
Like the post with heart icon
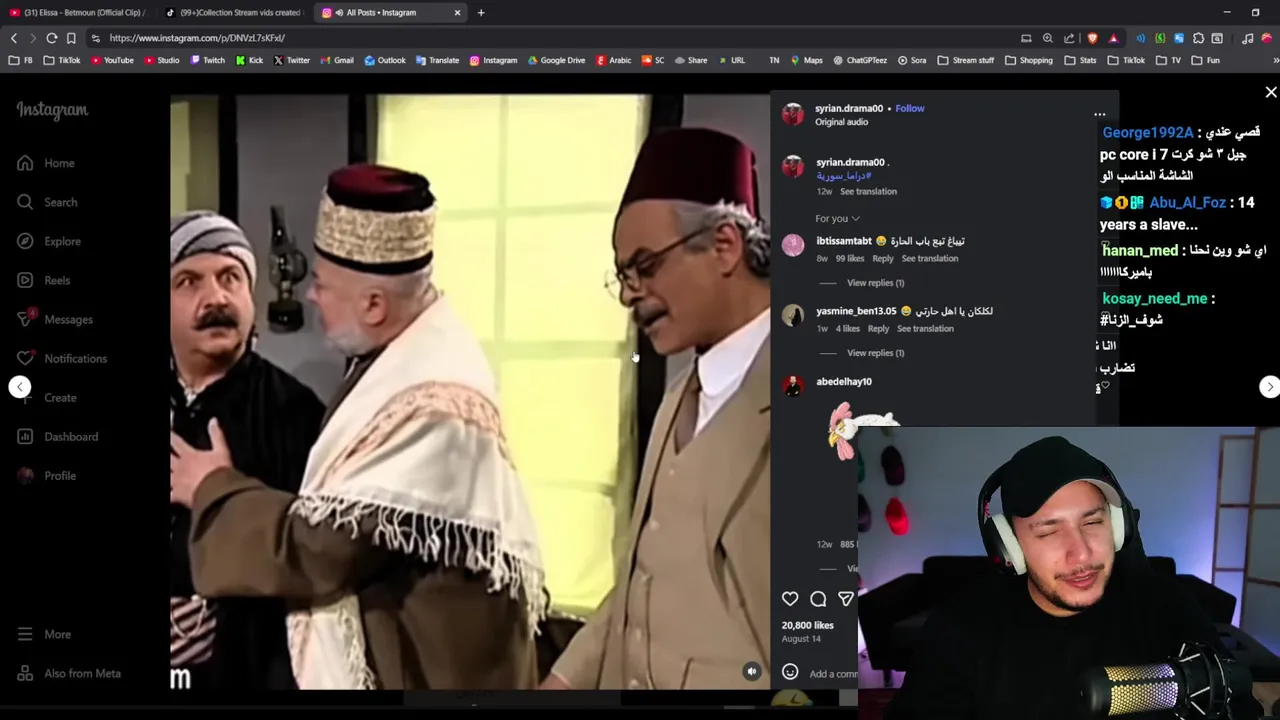(x=790, y=599)
